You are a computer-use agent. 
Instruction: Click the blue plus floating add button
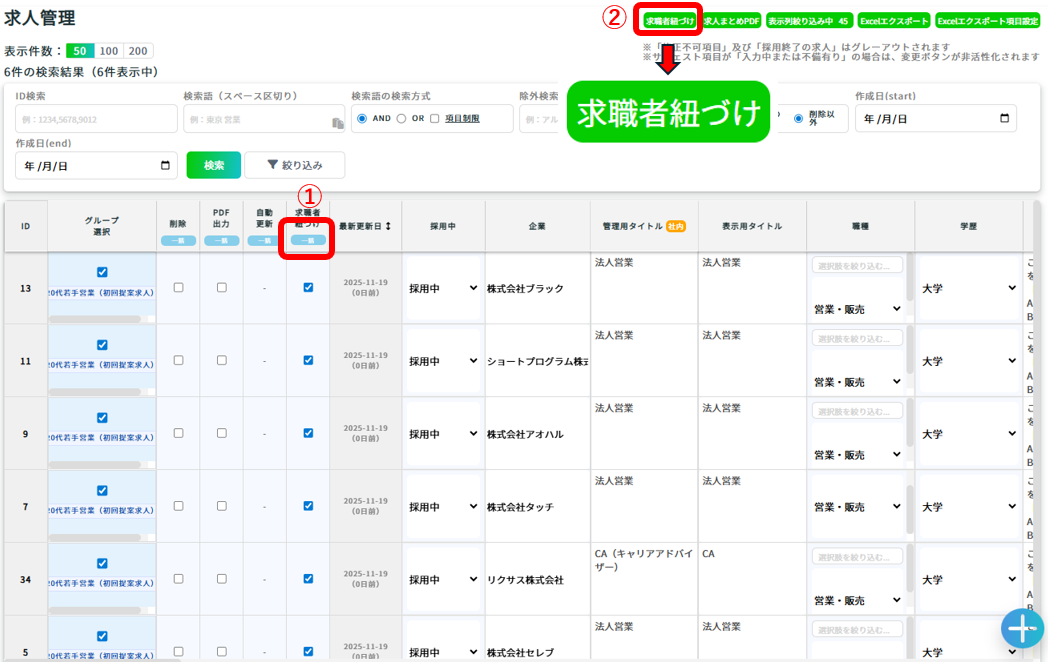click(x=1021, y=628)
